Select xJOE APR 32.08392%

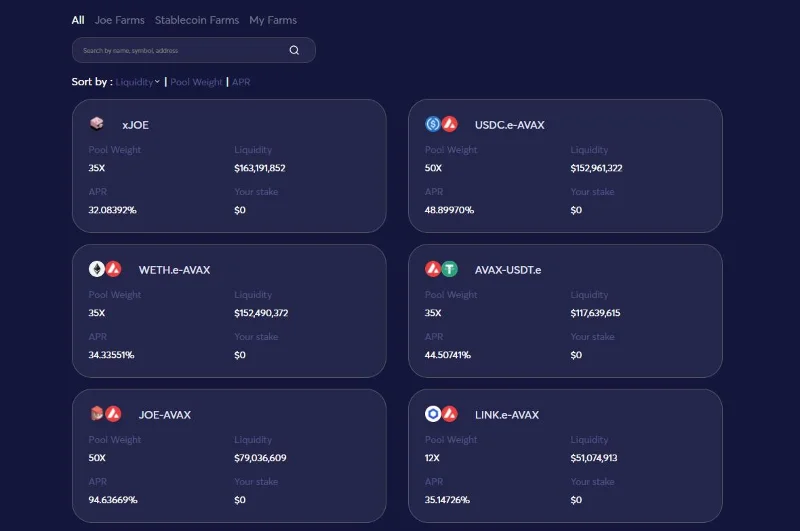click(x=112, y=210)
